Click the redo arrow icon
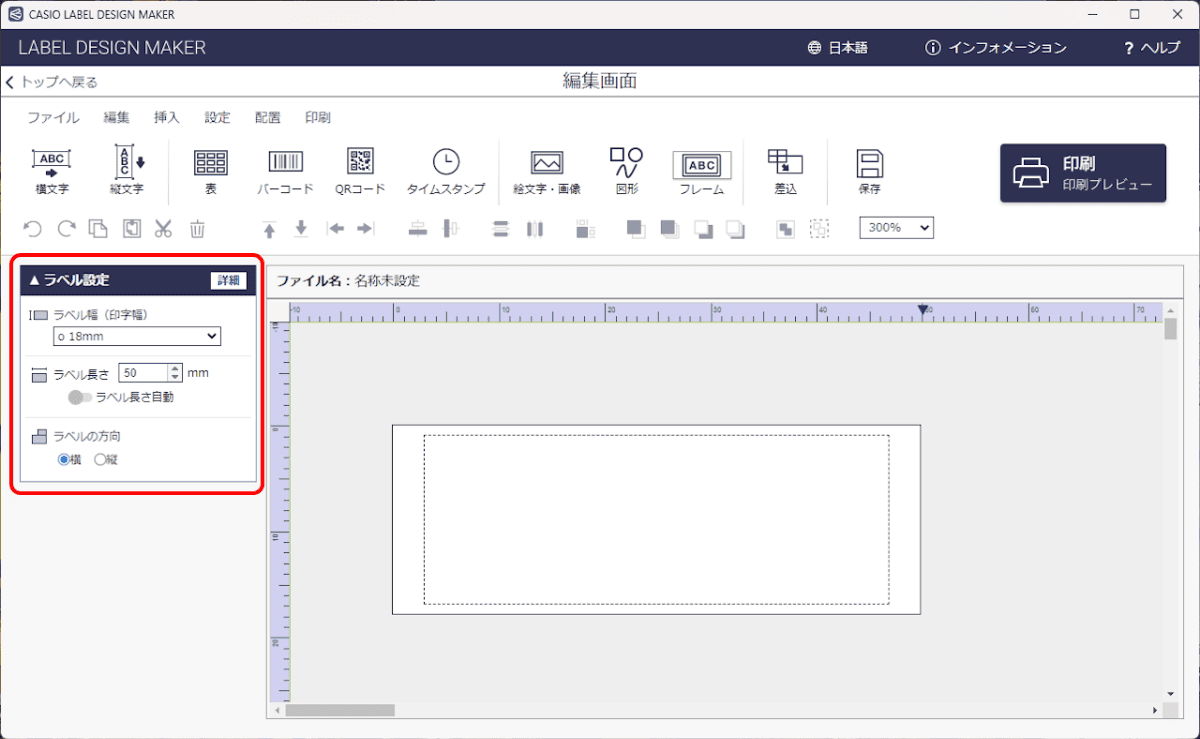This screenshot has width=1200, height=739. click(66, 229)
